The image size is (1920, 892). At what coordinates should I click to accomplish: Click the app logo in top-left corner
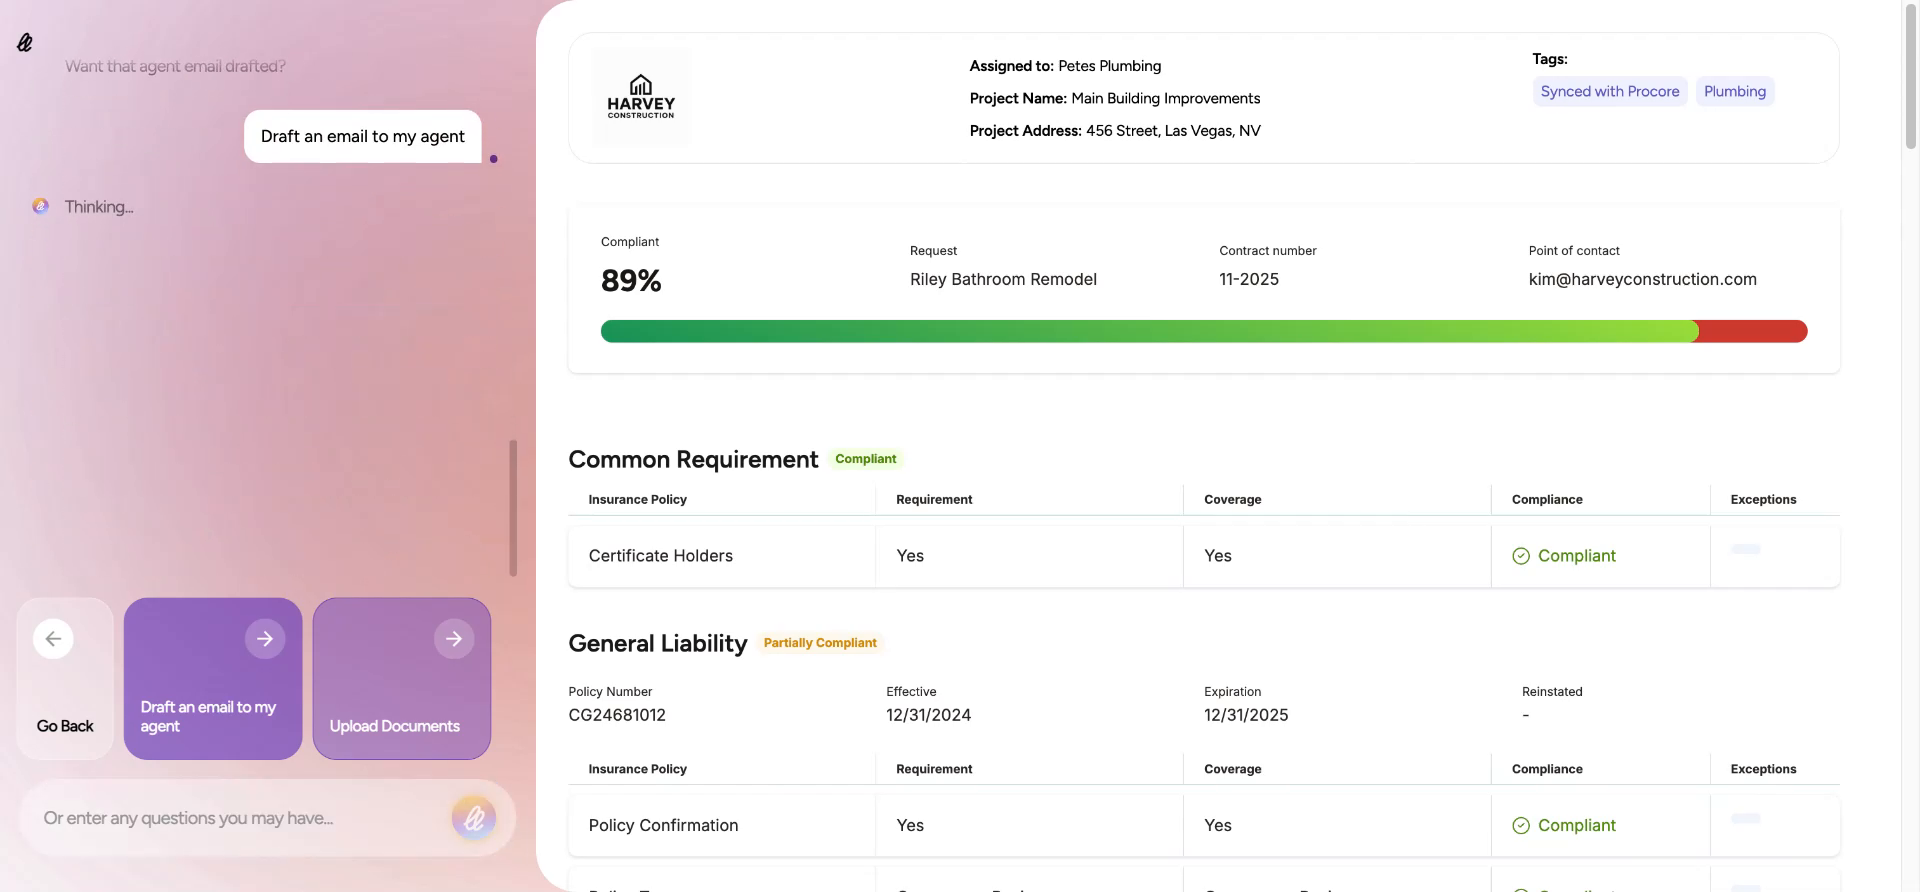[x=25, y=42]
